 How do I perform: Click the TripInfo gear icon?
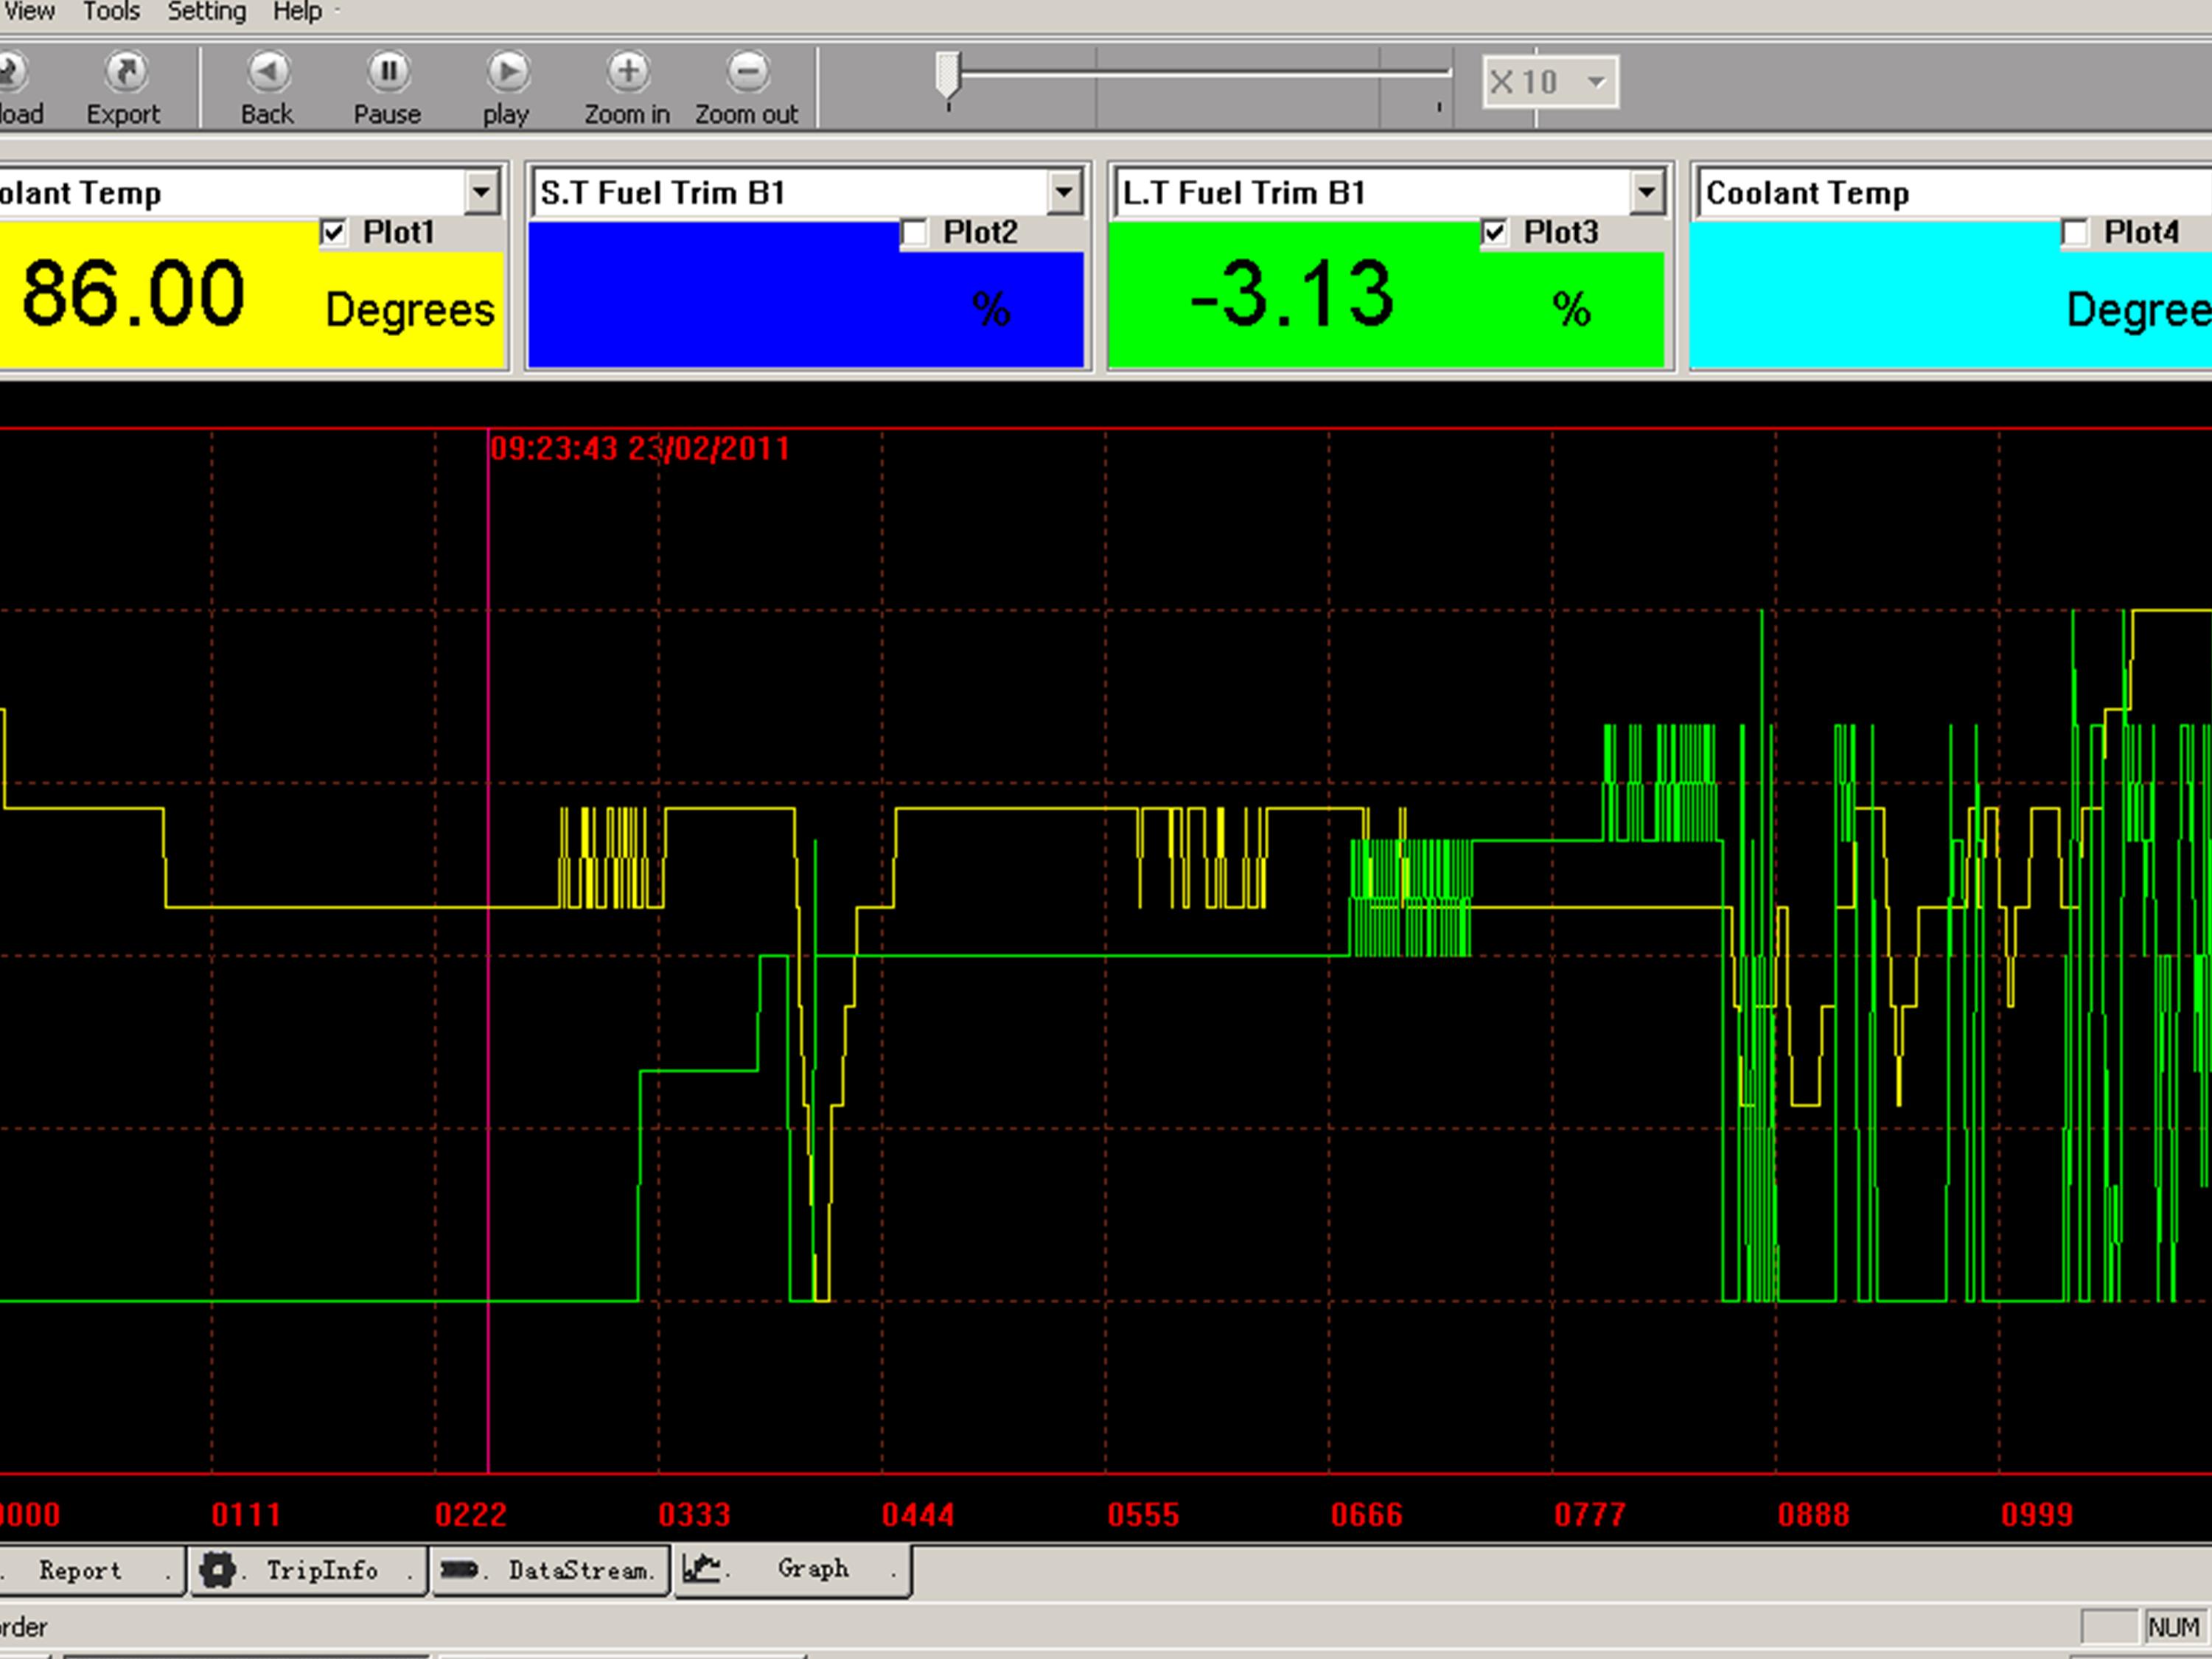tap(217, 1570)
